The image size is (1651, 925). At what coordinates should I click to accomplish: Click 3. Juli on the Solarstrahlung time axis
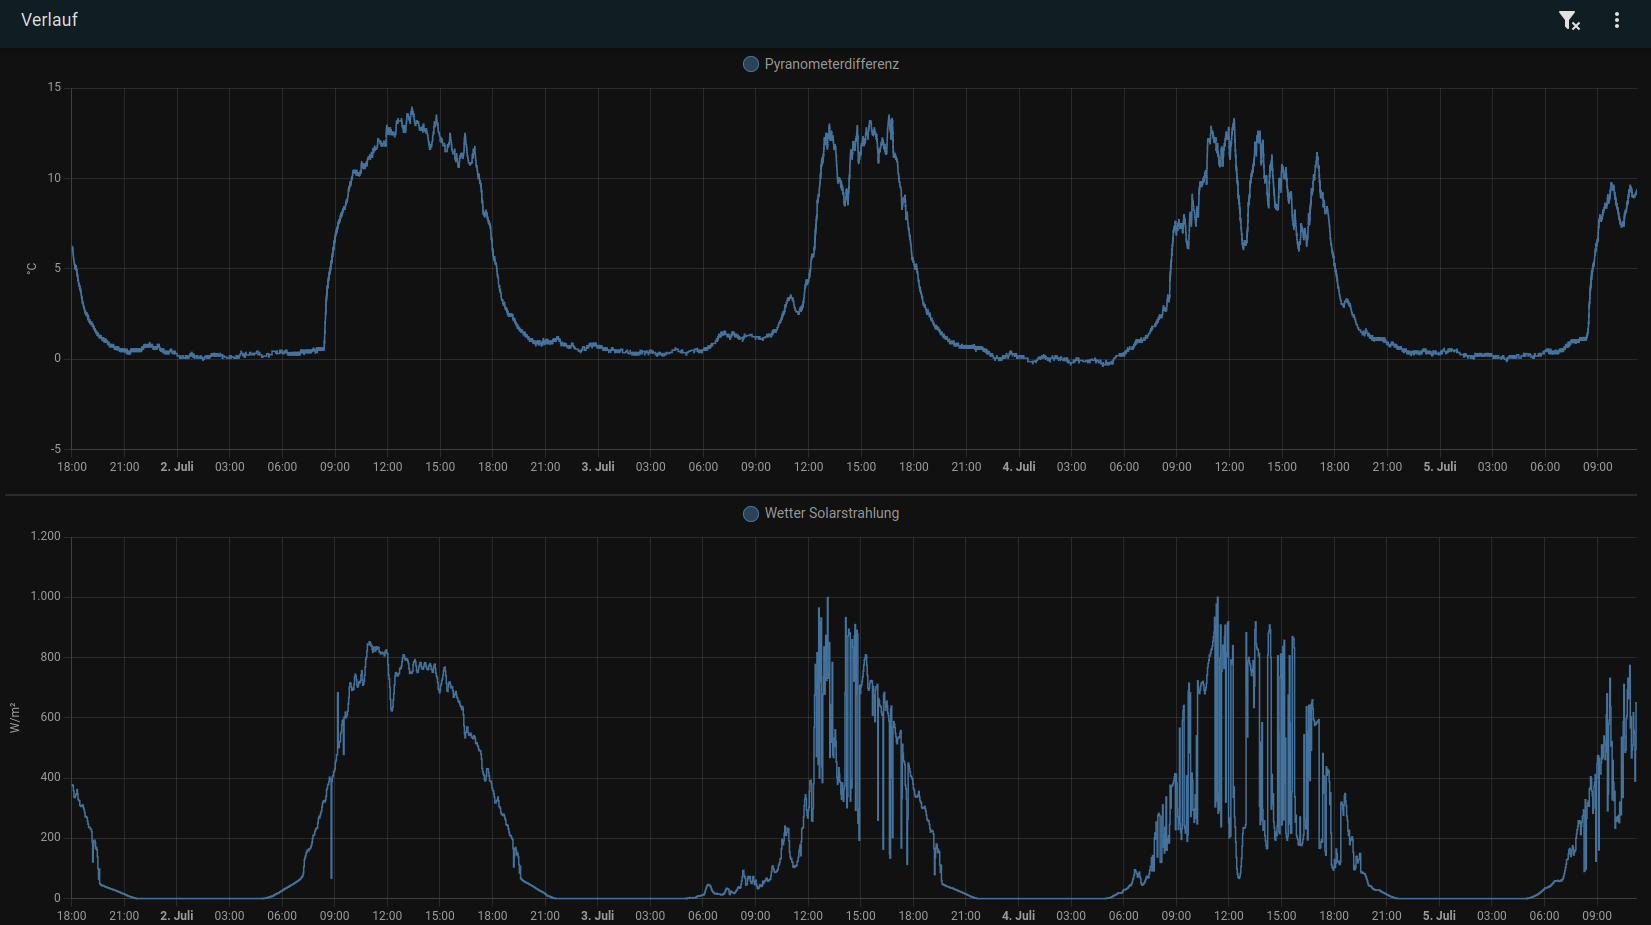coord(598,916)
